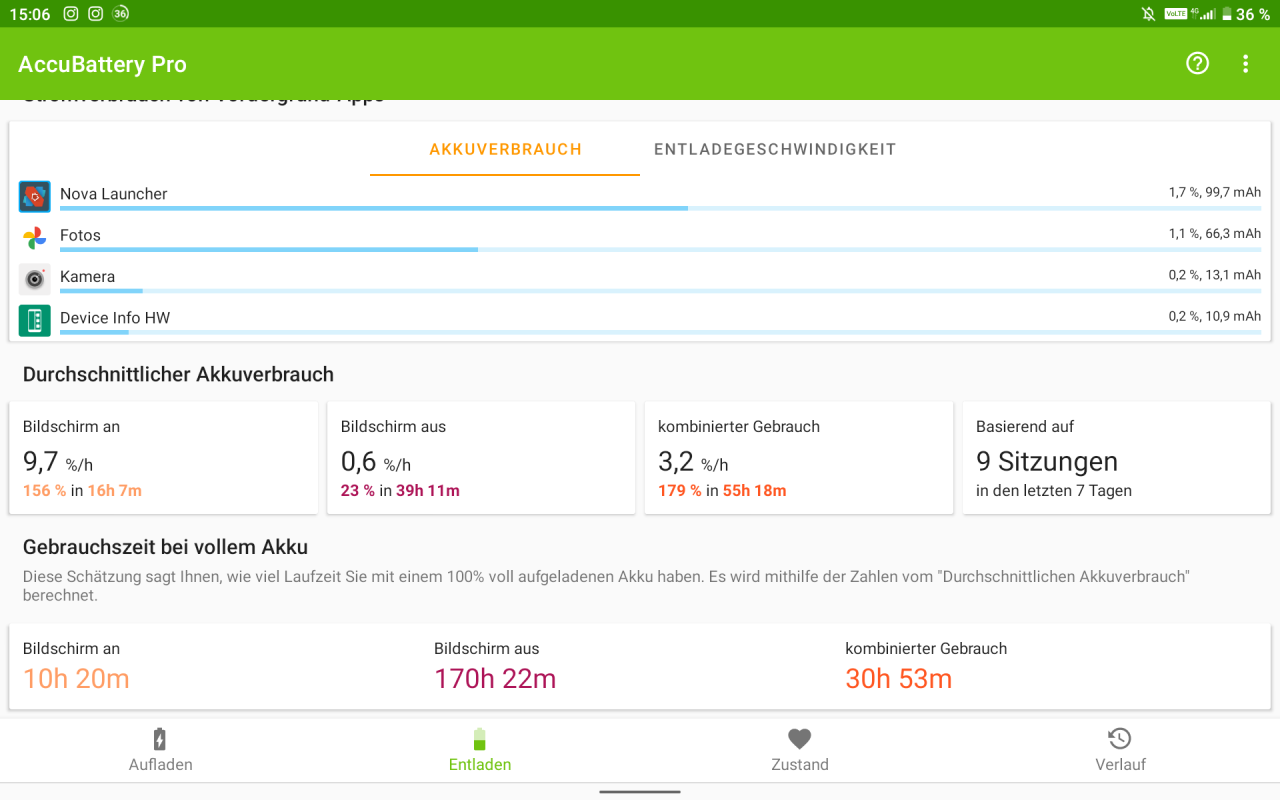Tap the '23 % in 39h 11m' text
1280x800 pixels.
coord(400,491)
